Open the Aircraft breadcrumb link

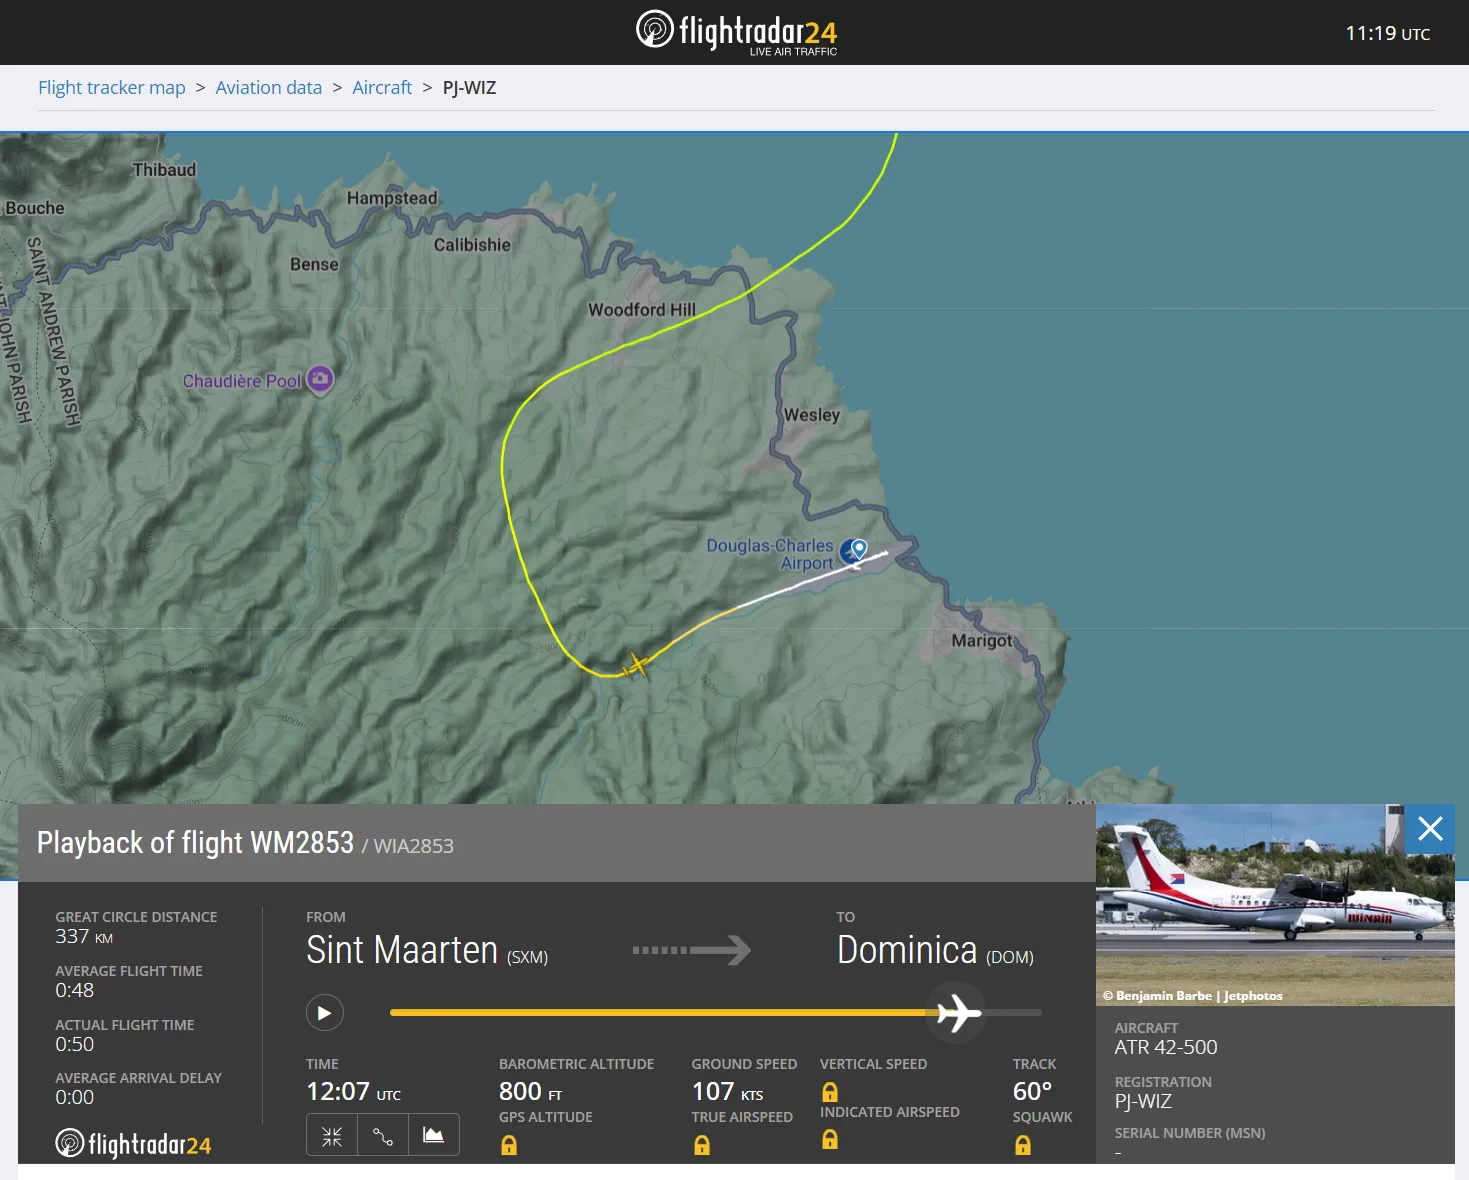[x=382, y=88]
